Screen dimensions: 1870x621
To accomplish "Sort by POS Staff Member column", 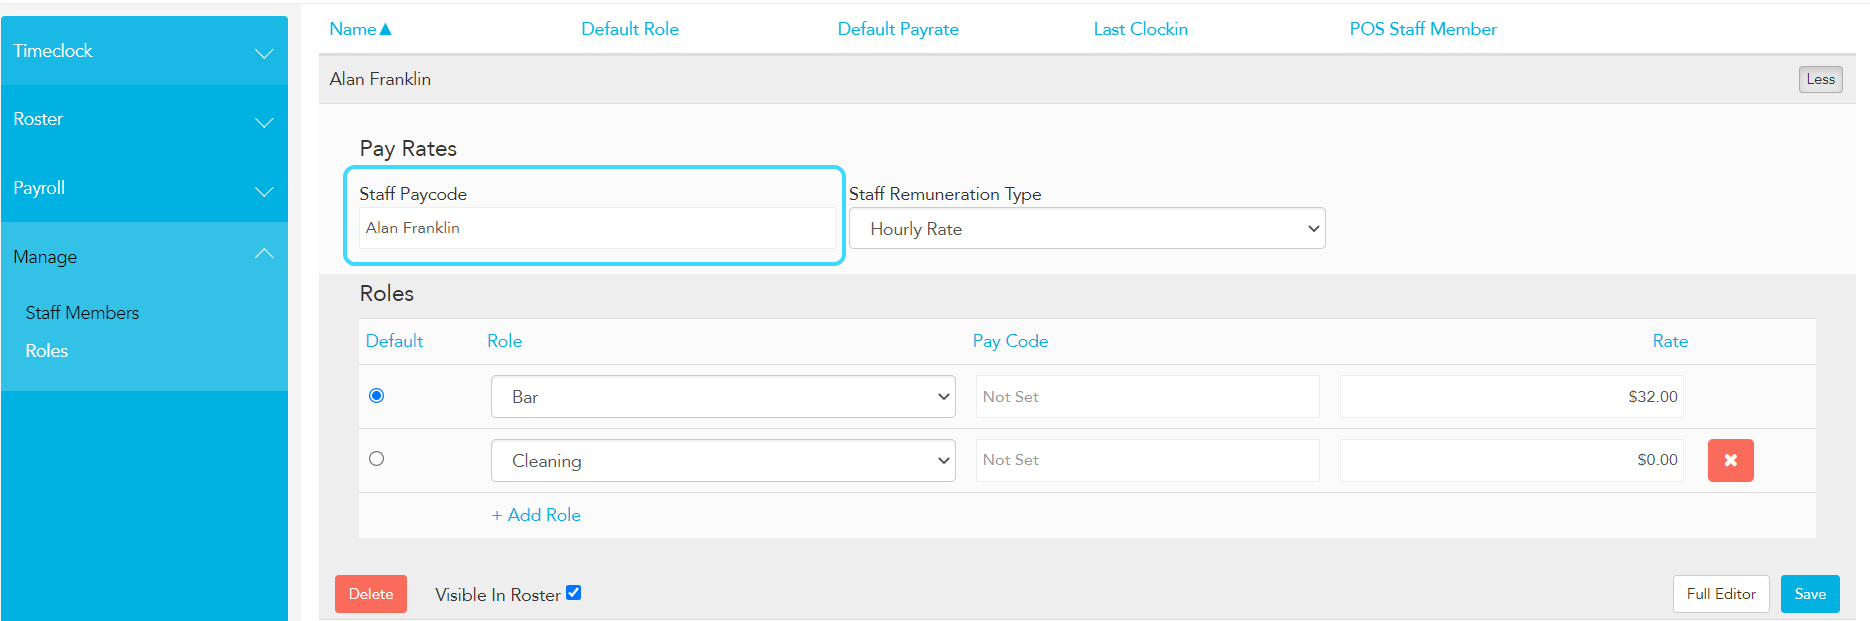I will pyautogui.click(x=1423, y=29).
